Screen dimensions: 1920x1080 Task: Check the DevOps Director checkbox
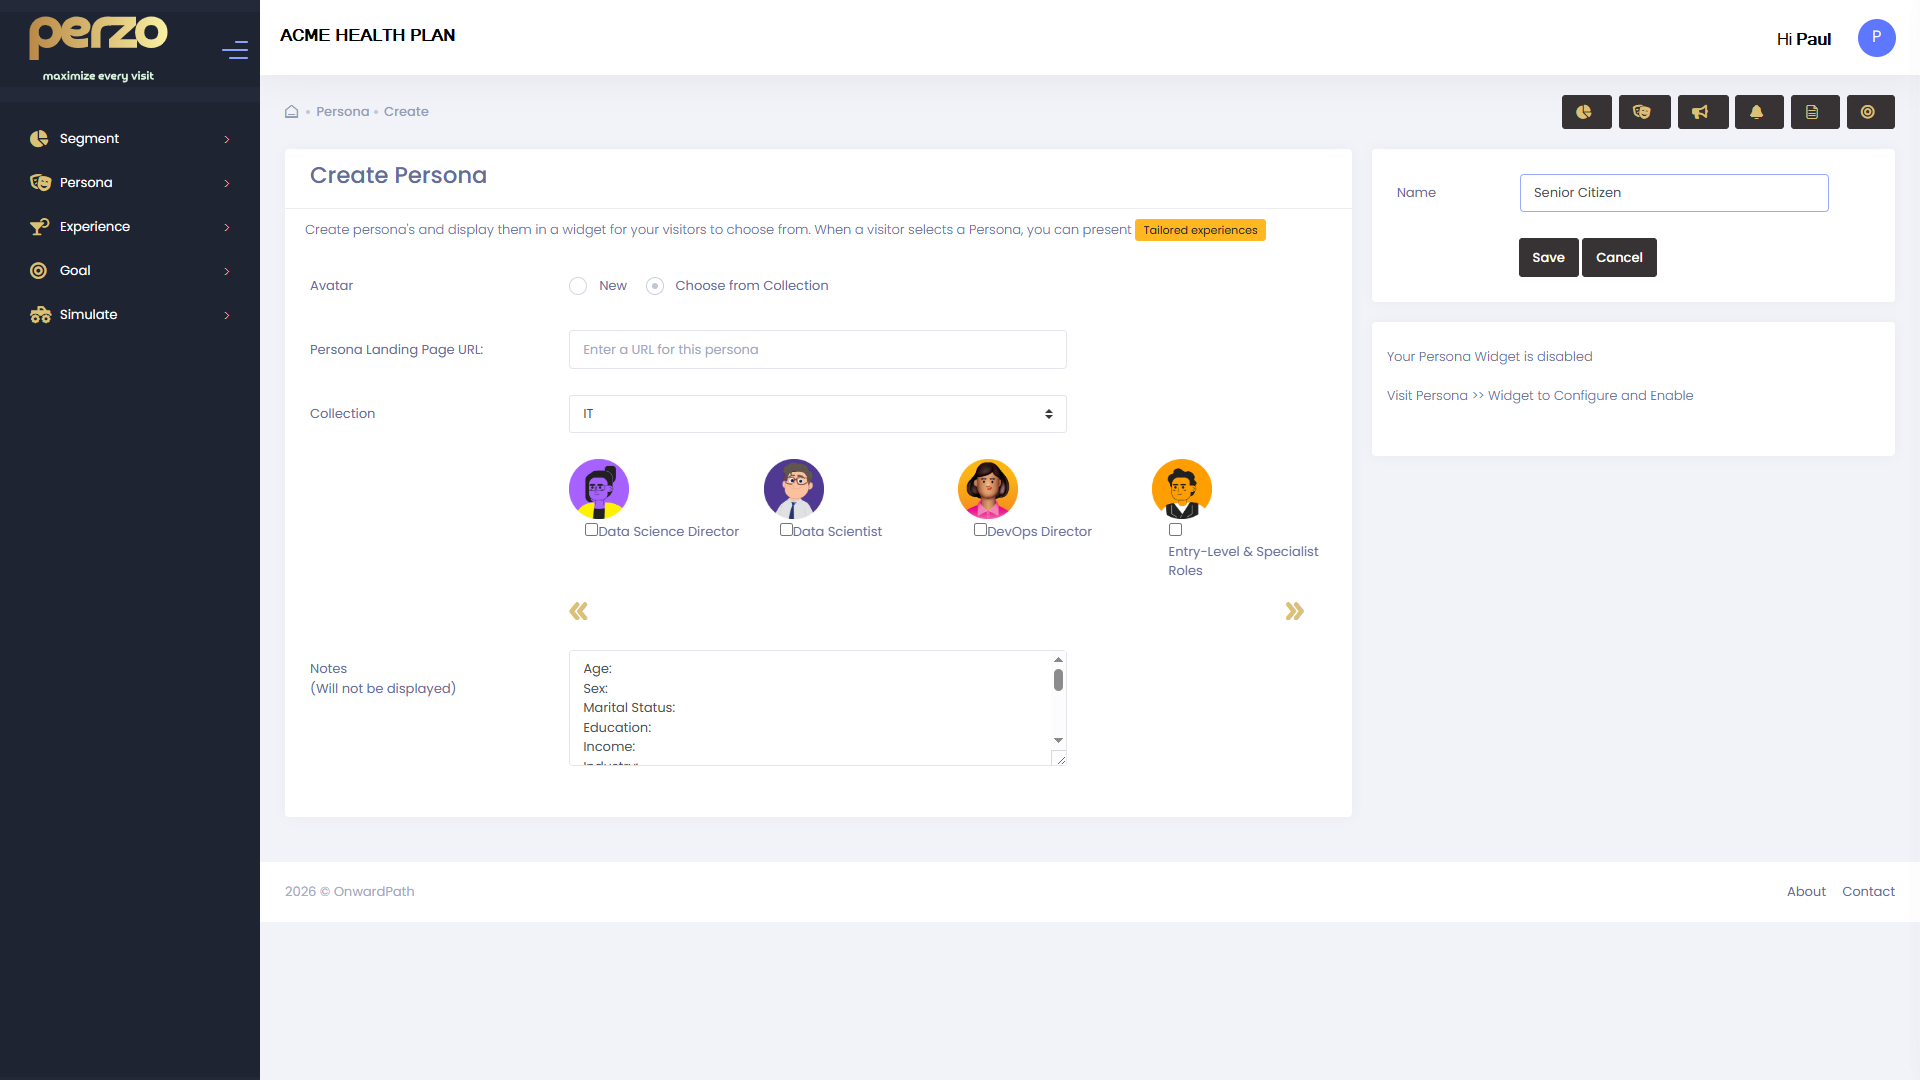(980, 529)
